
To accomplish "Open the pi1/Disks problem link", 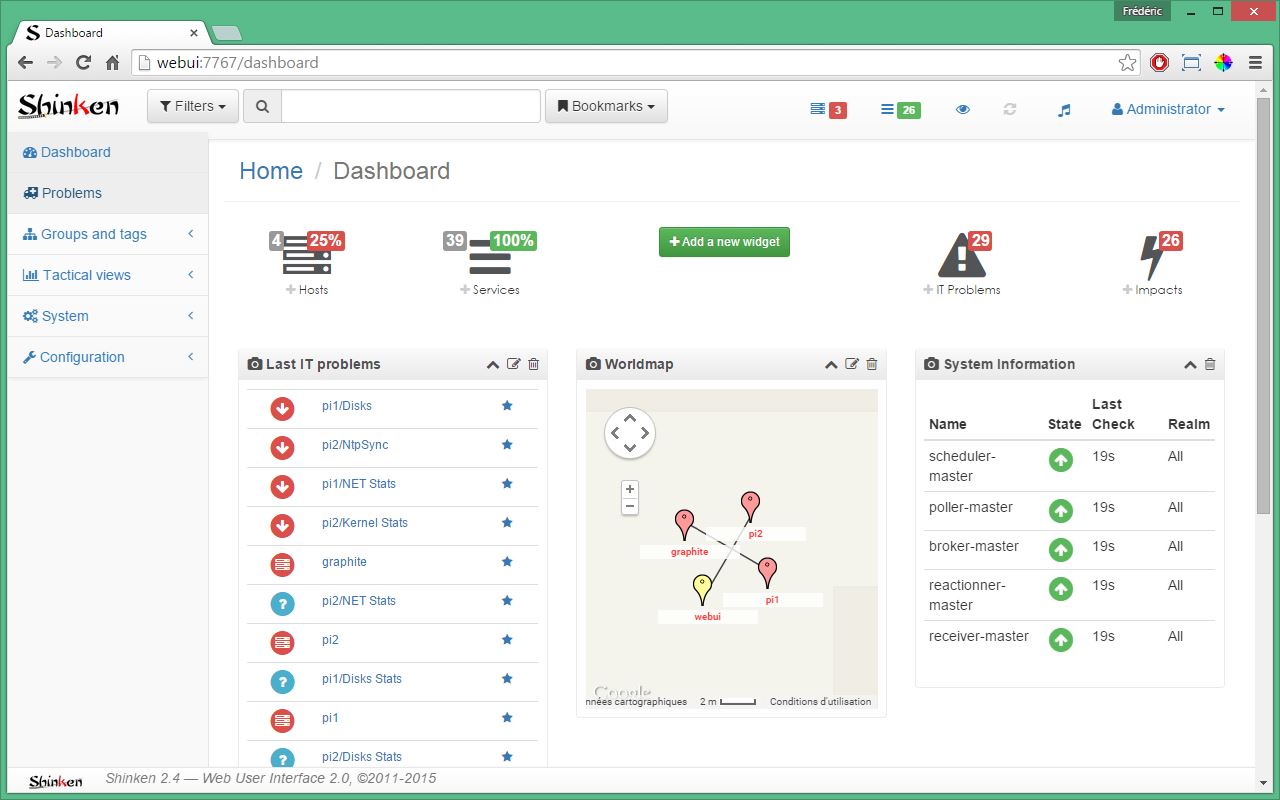I will (347, 406).
